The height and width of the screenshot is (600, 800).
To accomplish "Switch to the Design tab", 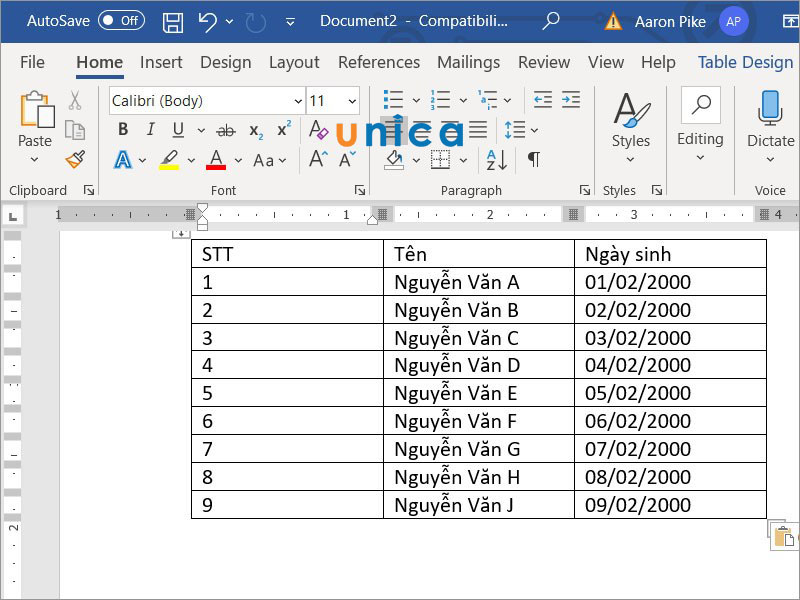I will (x=226, y=62).
